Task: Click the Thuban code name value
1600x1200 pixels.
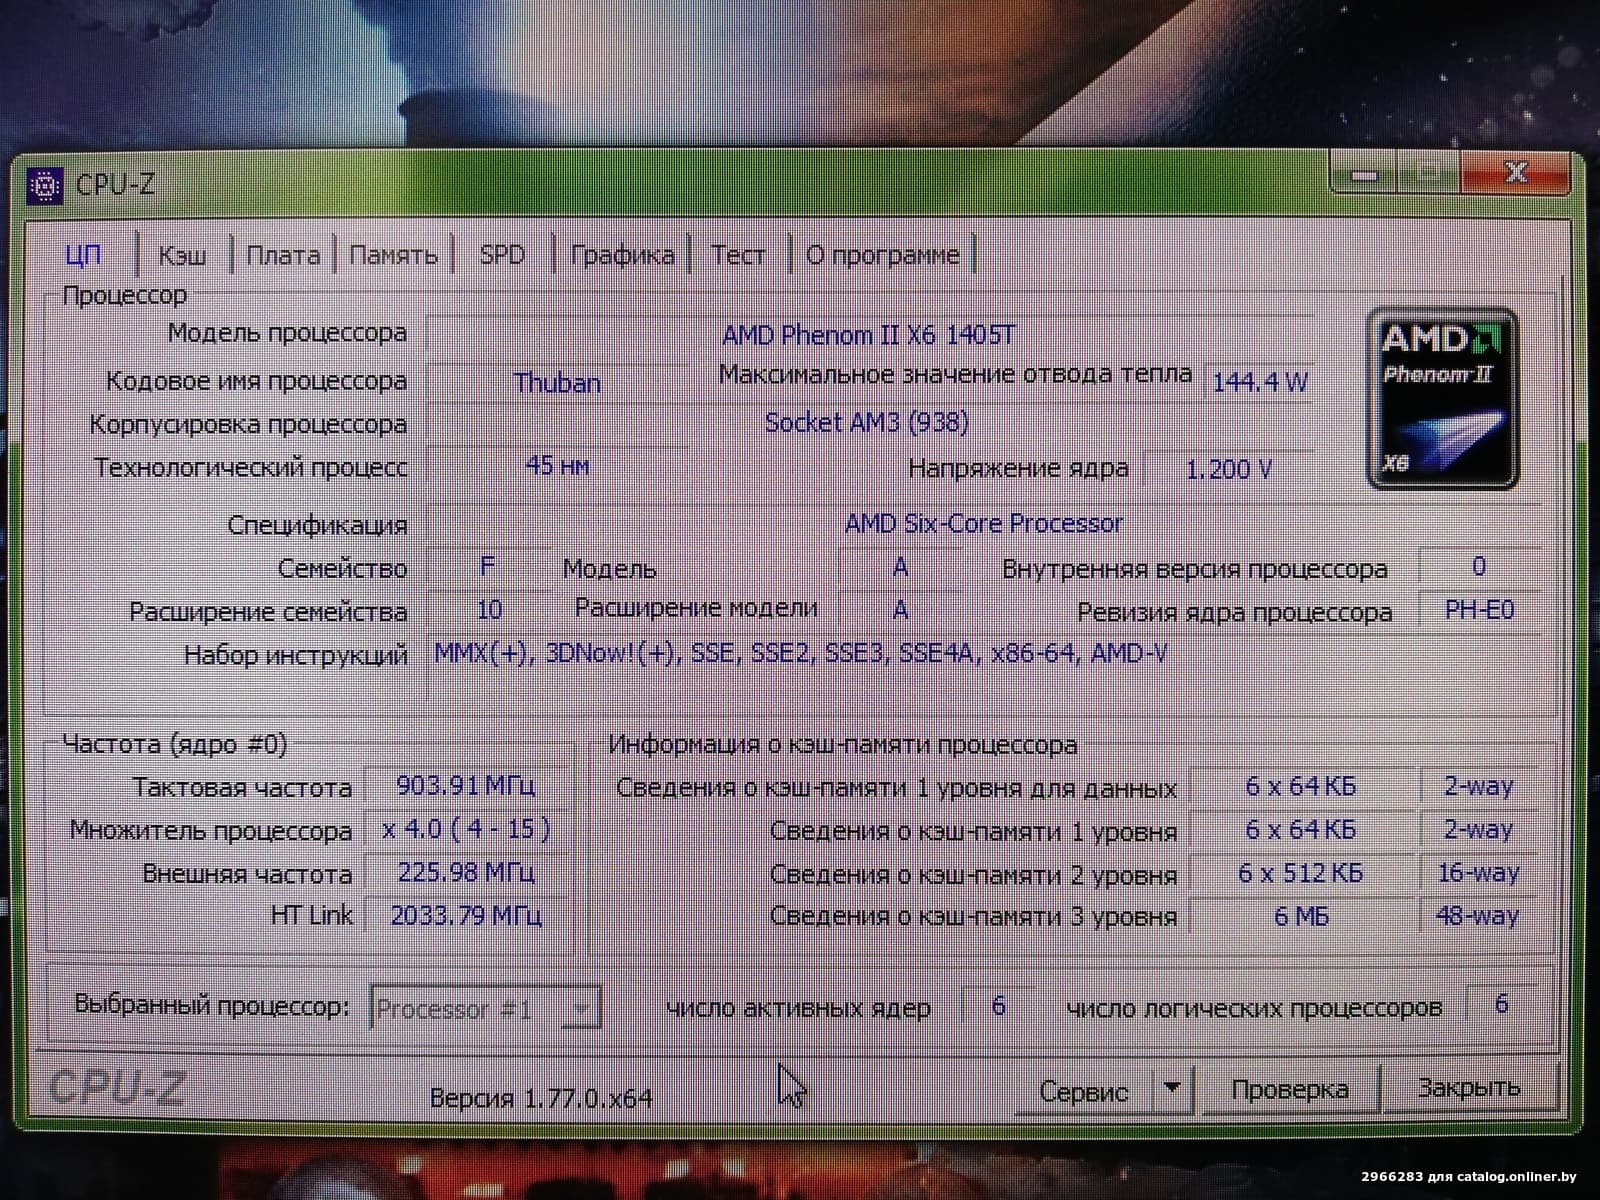Action: [x=557, y=383]
